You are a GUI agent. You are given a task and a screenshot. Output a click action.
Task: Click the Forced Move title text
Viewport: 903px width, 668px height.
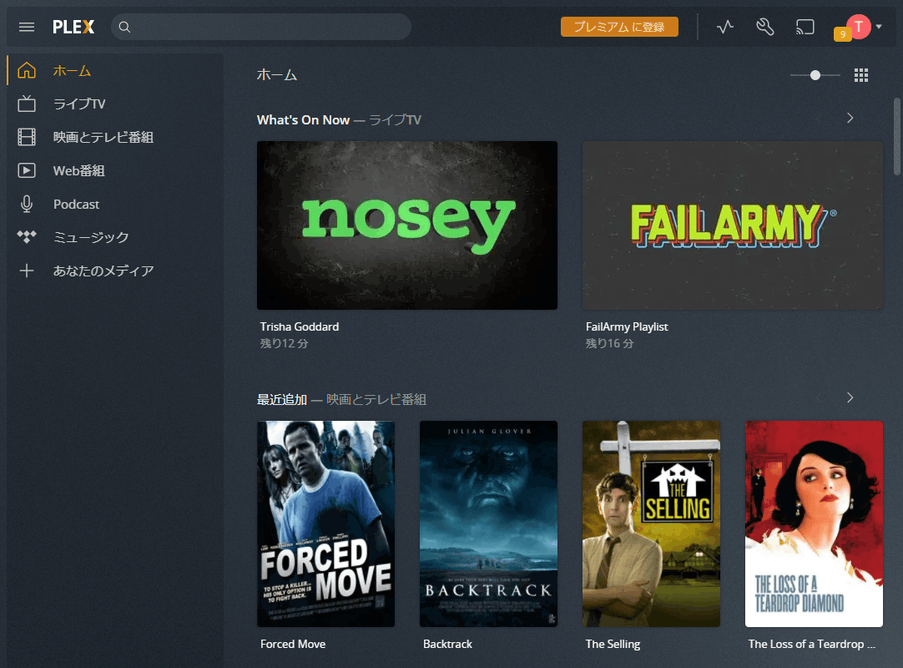coord(293,644)
